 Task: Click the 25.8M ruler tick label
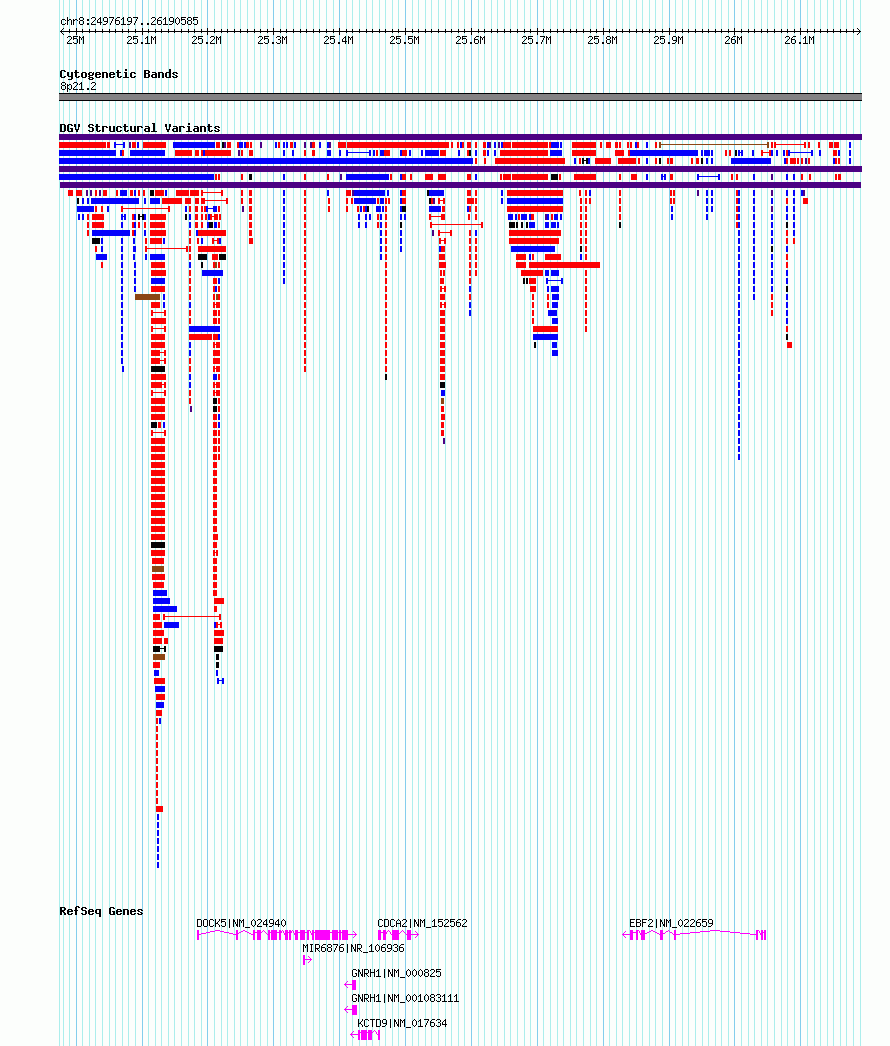(602, 40)
